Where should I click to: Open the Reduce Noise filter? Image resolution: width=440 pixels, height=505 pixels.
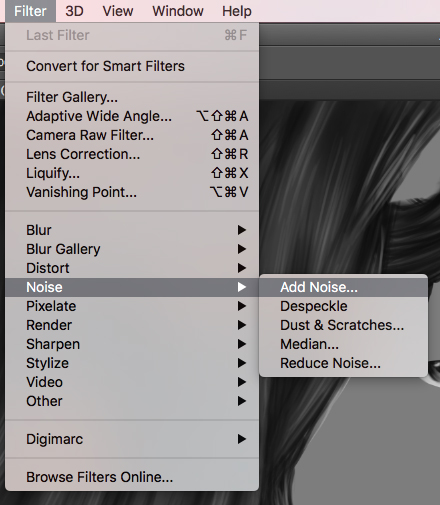point(343,363)
